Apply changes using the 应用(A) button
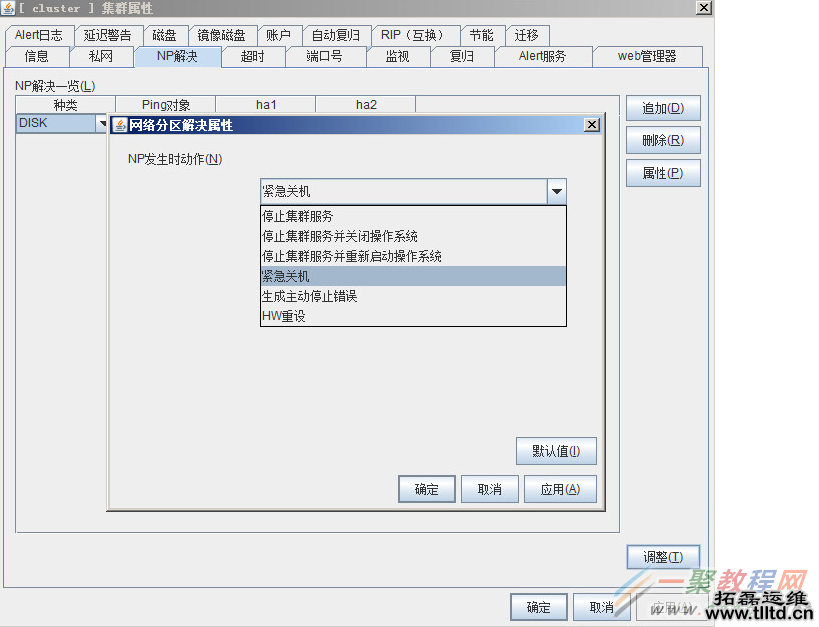This screenshot has width=819, height=627. pyautogui.click(x=560, y=488)
